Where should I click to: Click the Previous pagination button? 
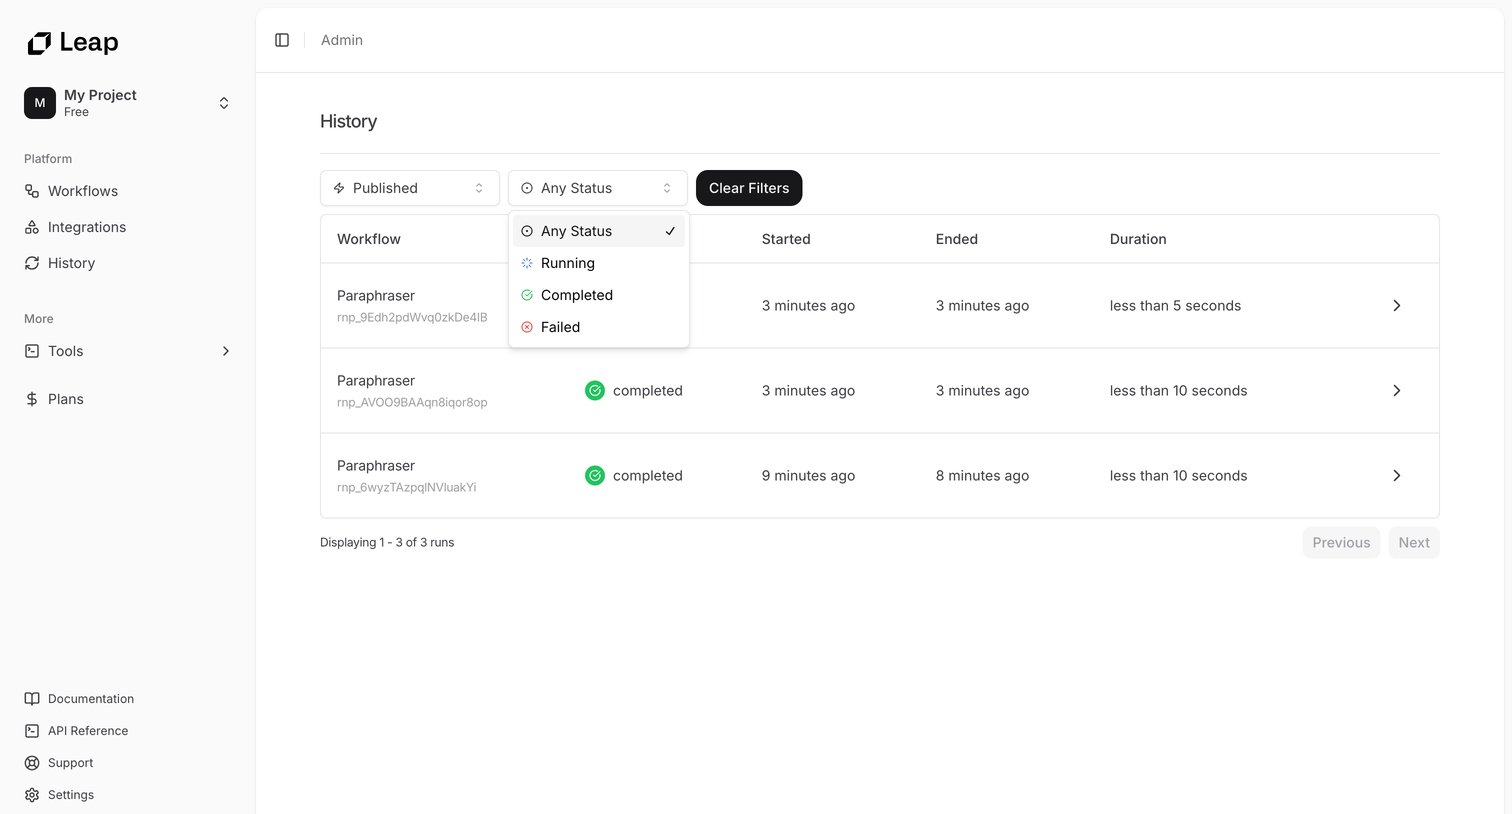[1341, 543]
